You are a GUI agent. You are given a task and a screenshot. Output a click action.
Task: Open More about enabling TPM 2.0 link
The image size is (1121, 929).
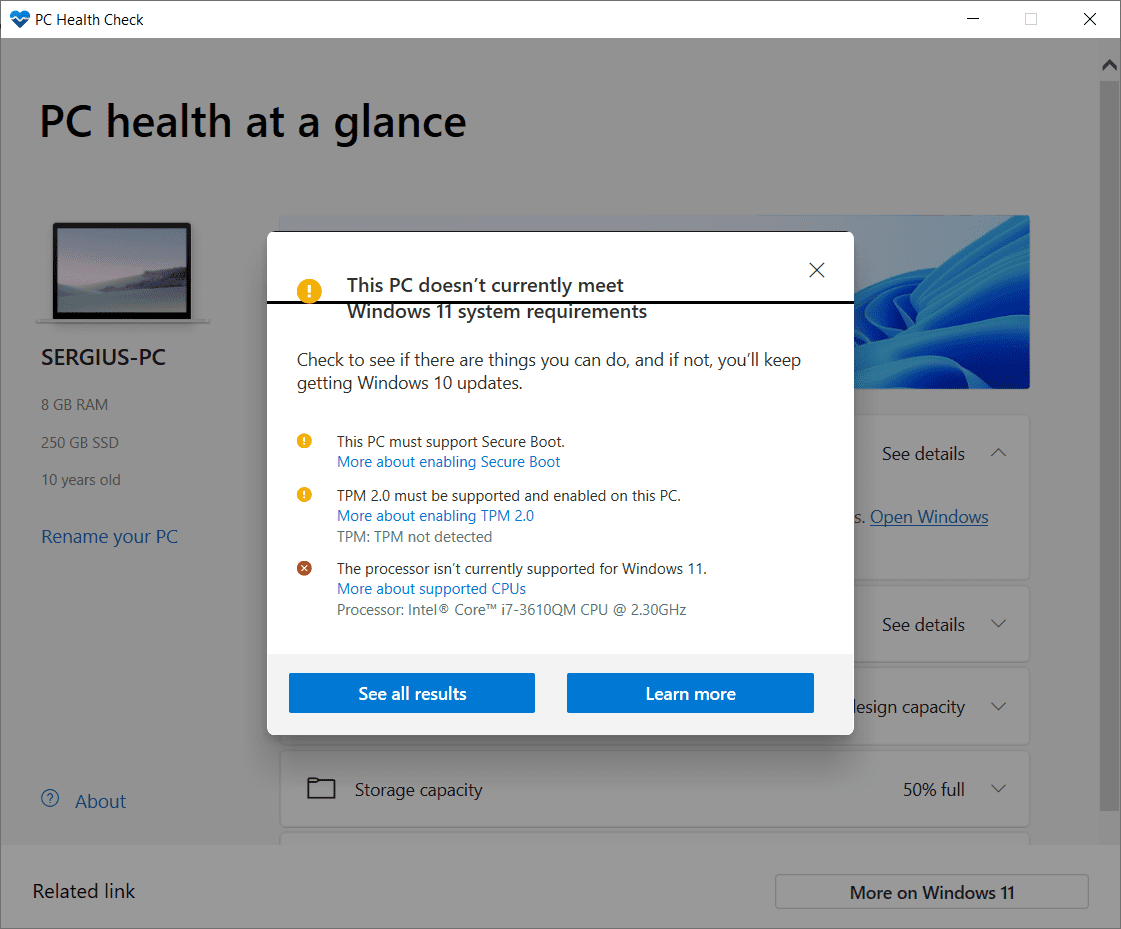click(x=435, y=516)
